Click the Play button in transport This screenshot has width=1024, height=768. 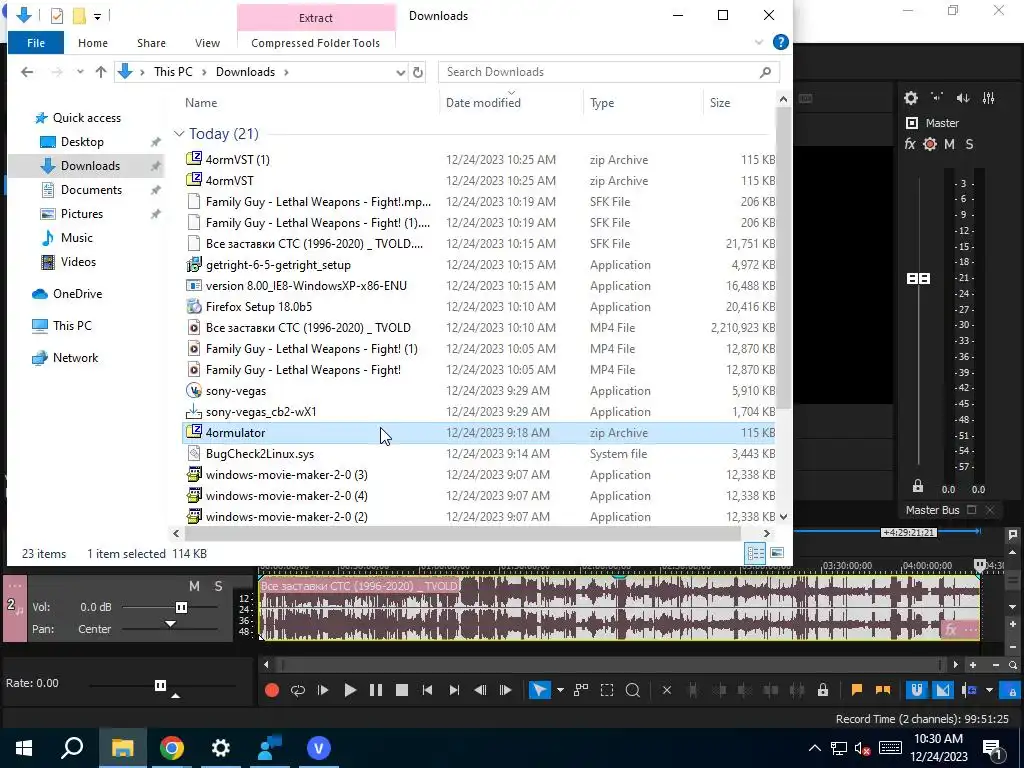click(349, 690)
